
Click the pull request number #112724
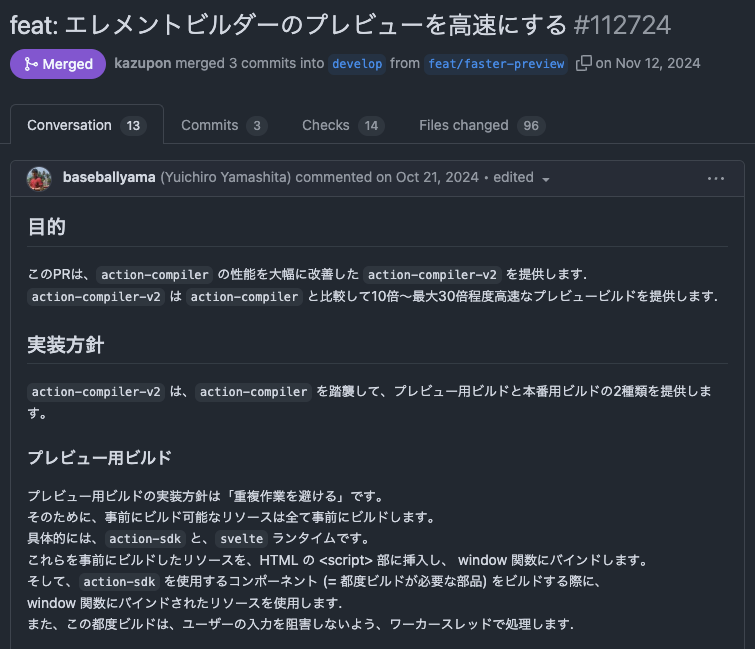[x=622, y=25]
